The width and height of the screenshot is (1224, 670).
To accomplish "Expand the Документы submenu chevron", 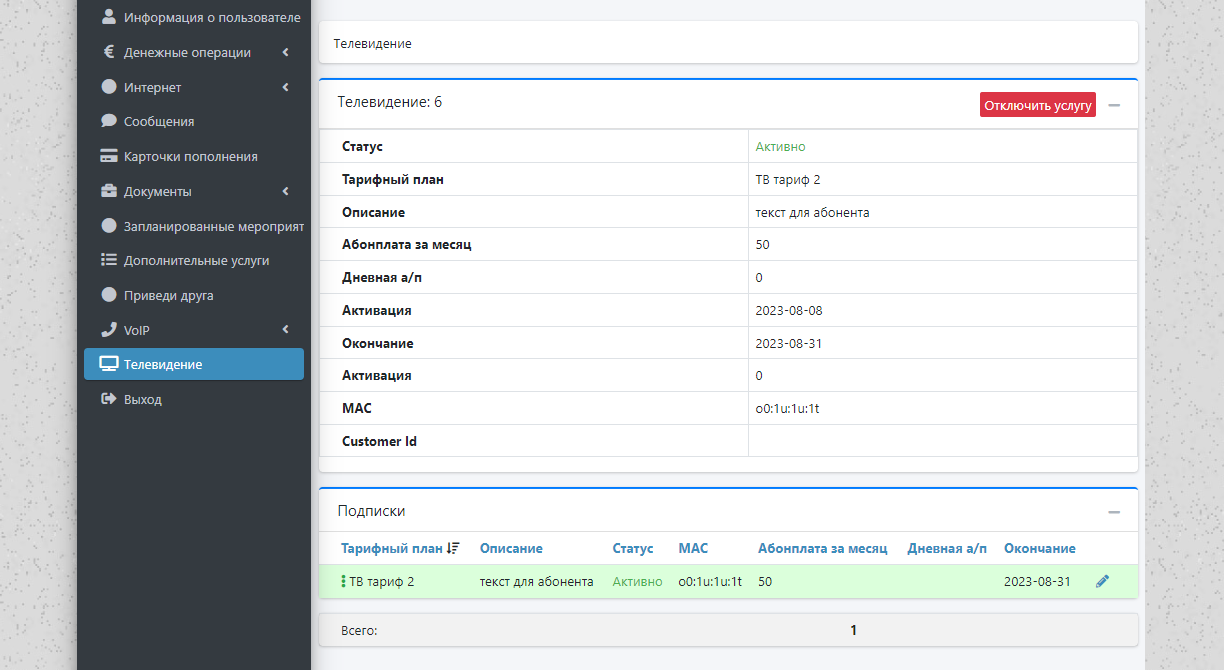I will 285,191.
